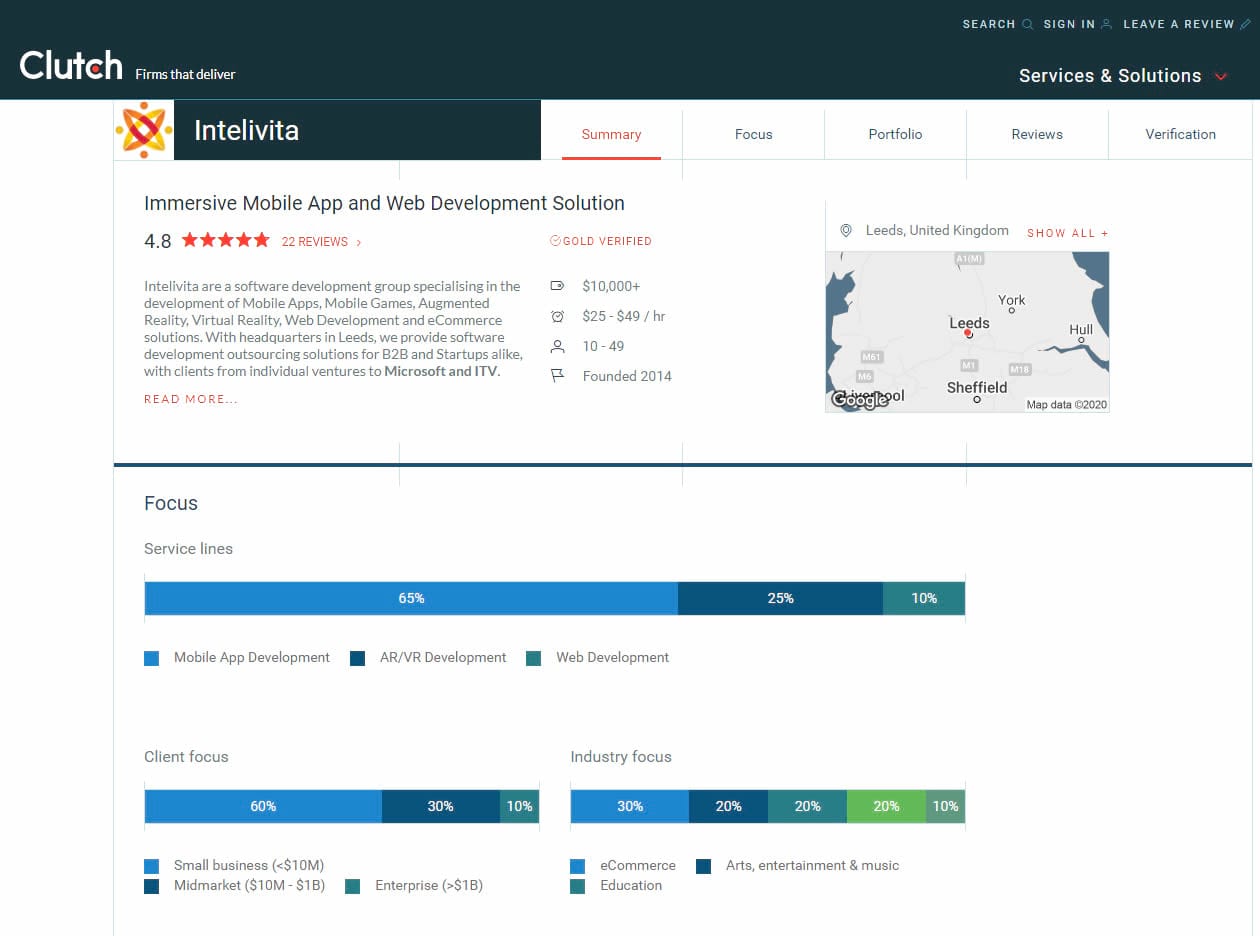Click the Sign In link
This screenshot has height=936, width=1260.
1069,24
